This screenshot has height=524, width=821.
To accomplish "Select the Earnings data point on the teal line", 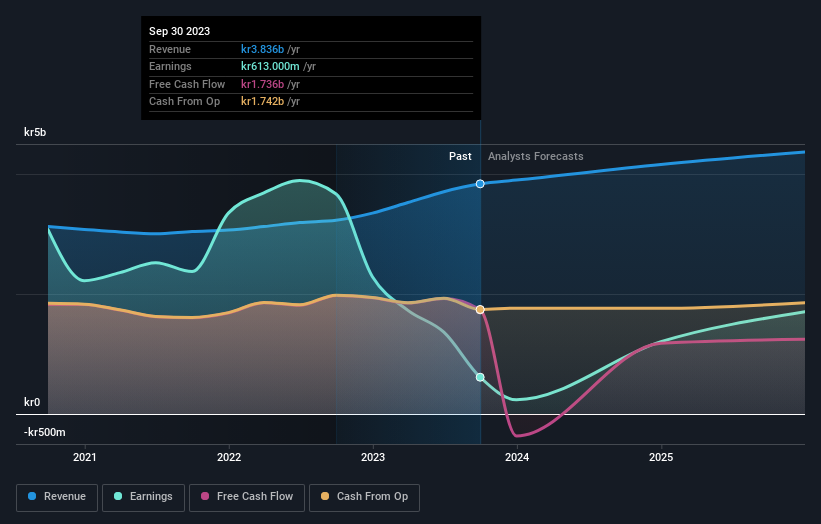I will (480, 377).
